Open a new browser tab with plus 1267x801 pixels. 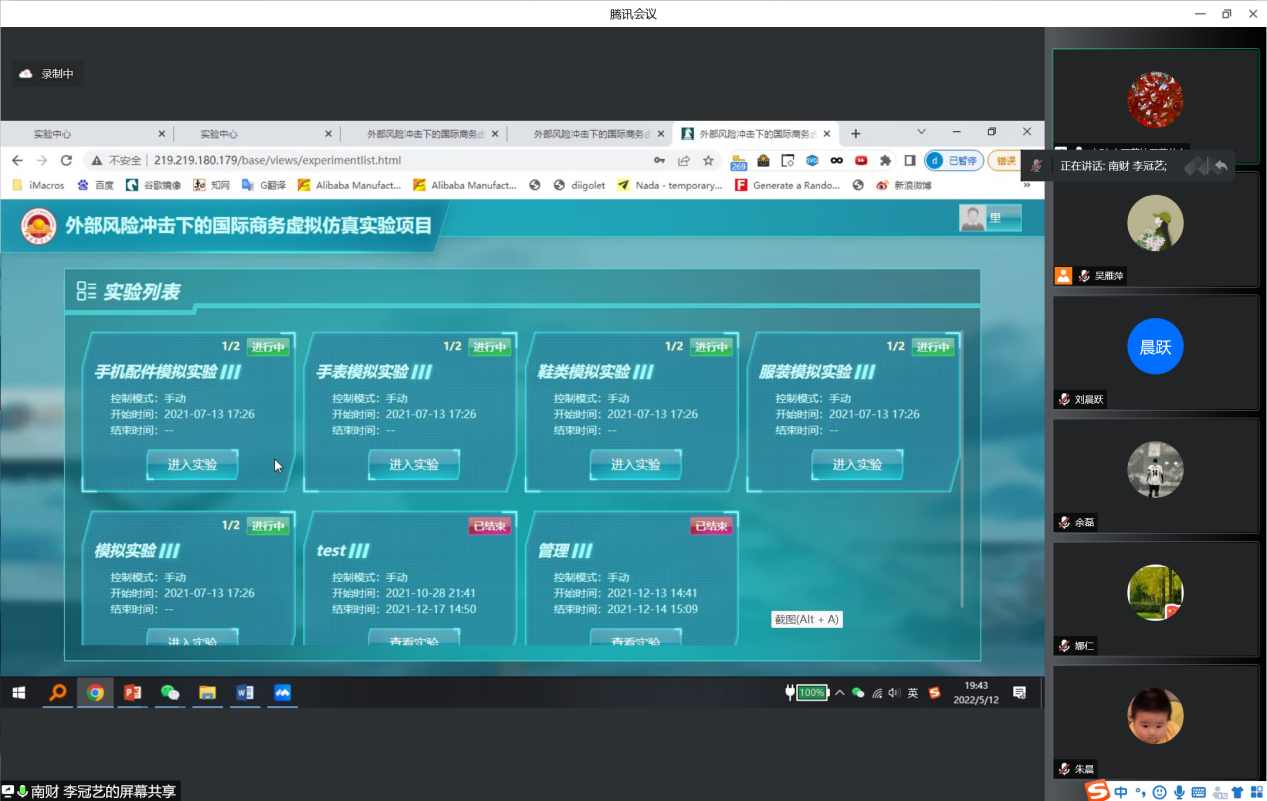click(x=855, y=134)
